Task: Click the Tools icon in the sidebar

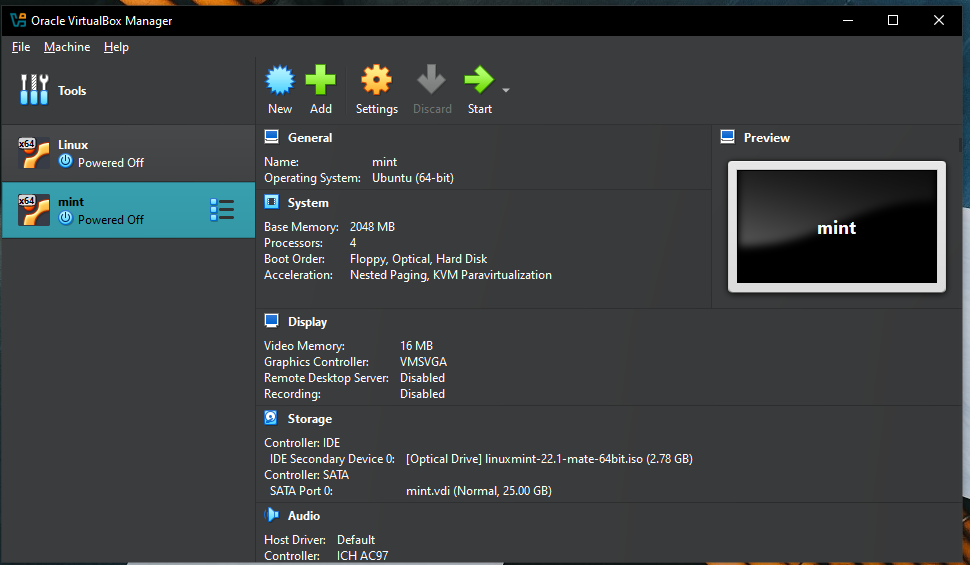Action: (x=34, y=90)
